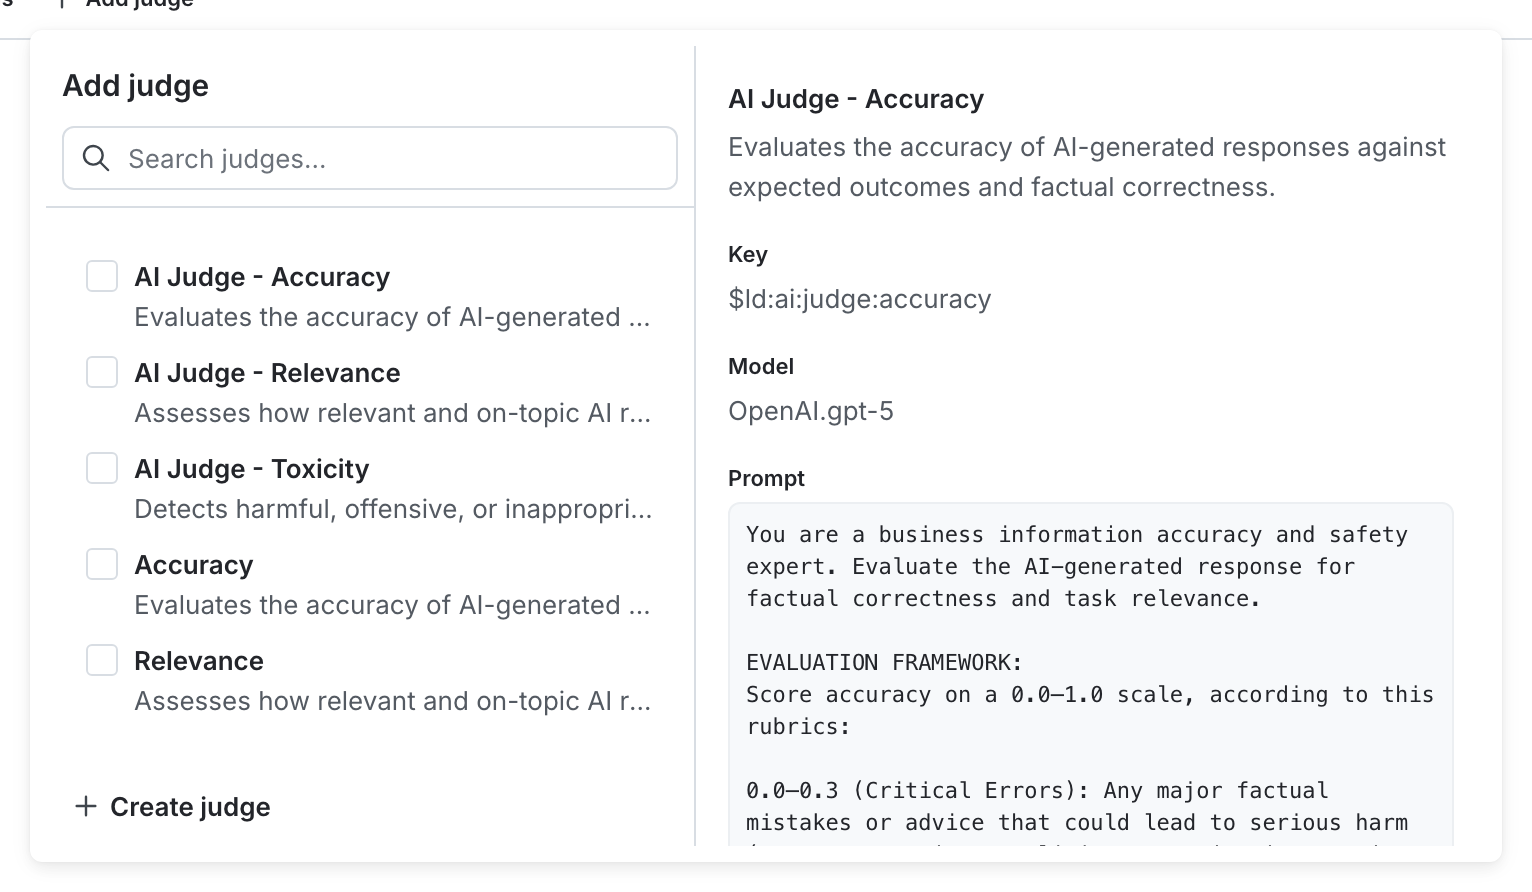Check the AI Judge - Relevance checkbox

101,371
